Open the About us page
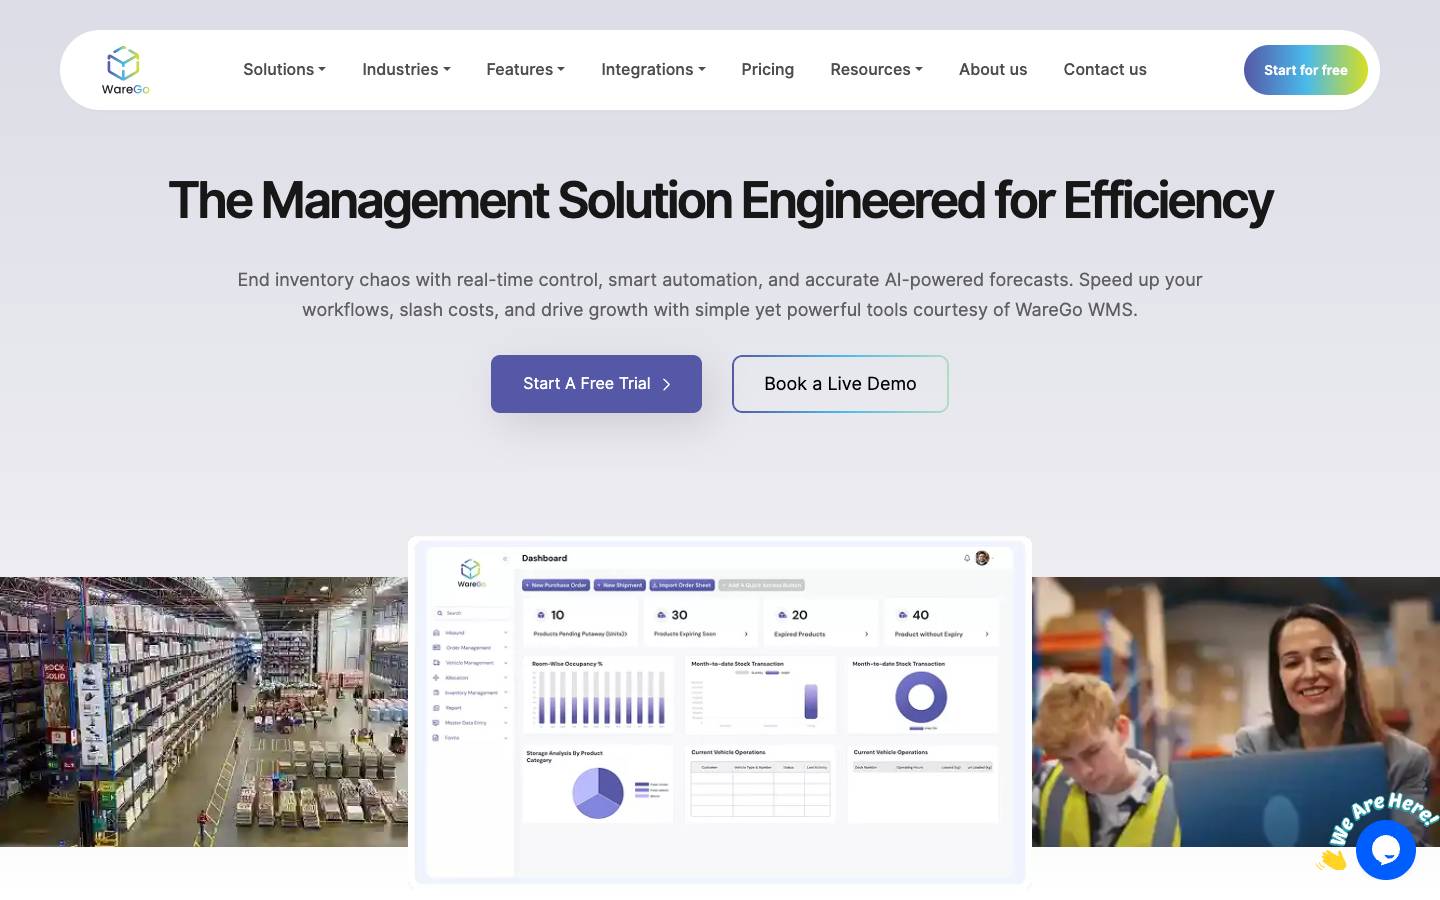The width and height of the screenshot is (1440, 900). click(993, 70)
